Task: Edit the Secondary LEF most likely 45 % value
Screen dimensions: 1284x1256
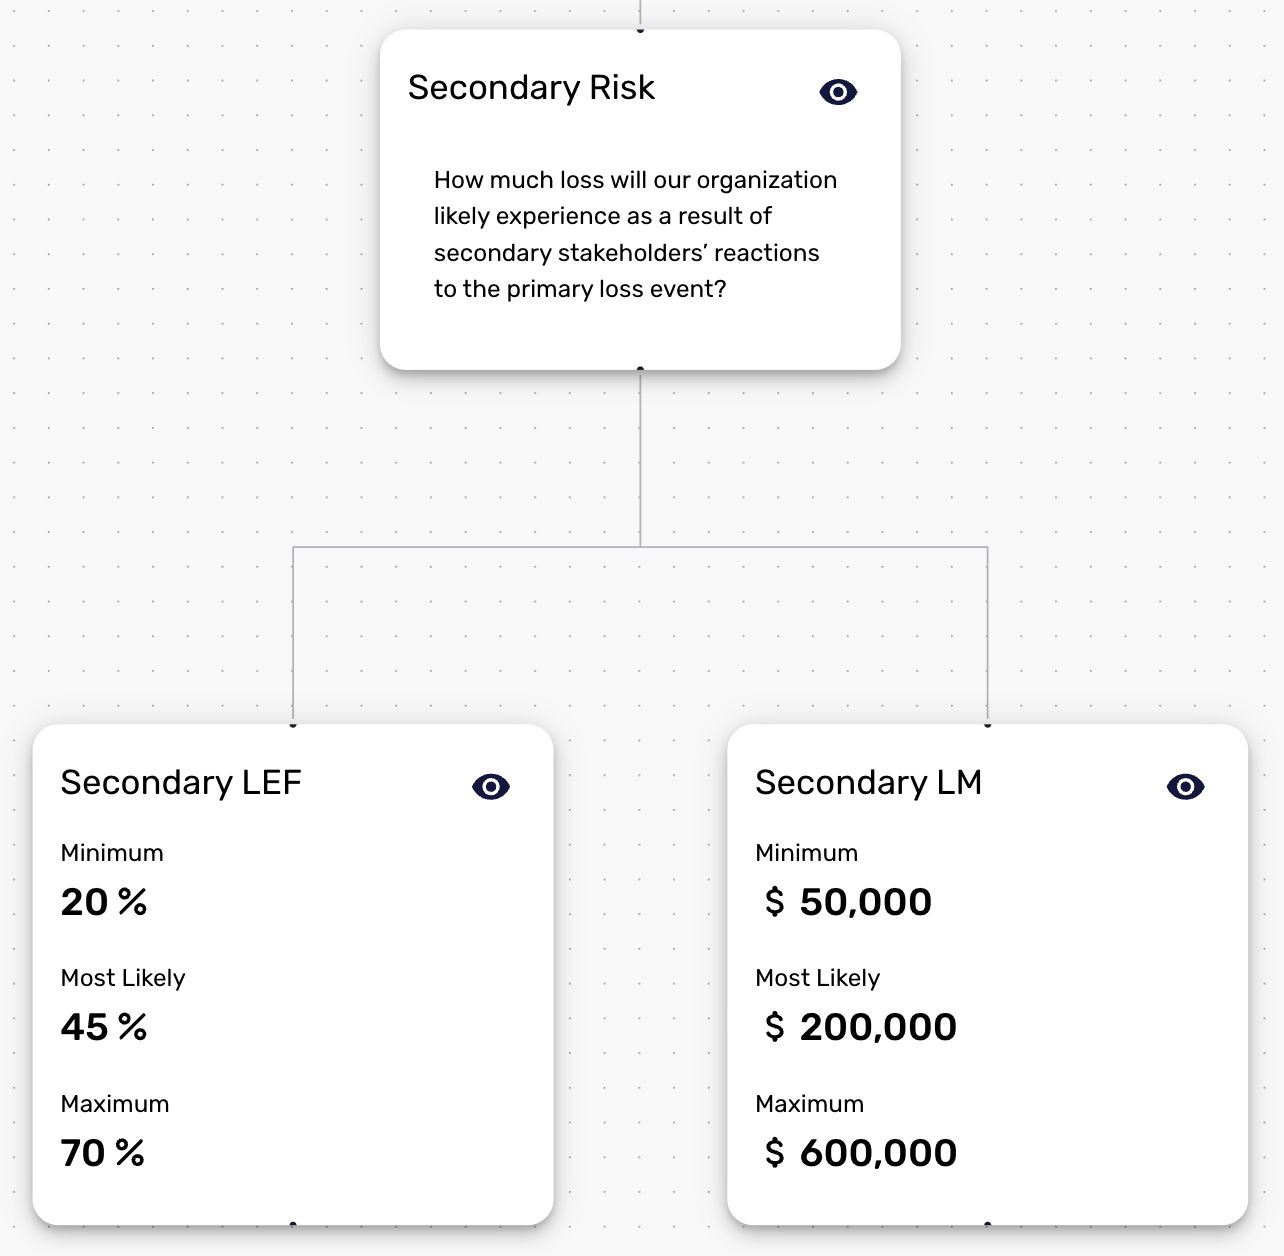Action: coord(104,1027)
